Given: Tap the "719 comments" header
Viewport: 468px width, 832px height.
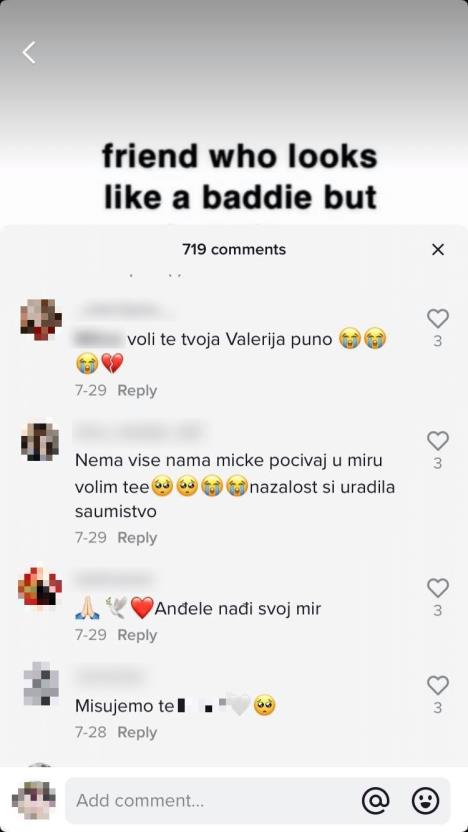Looking at the screenshot, I should pyautogui.click(x=234, y=249).
